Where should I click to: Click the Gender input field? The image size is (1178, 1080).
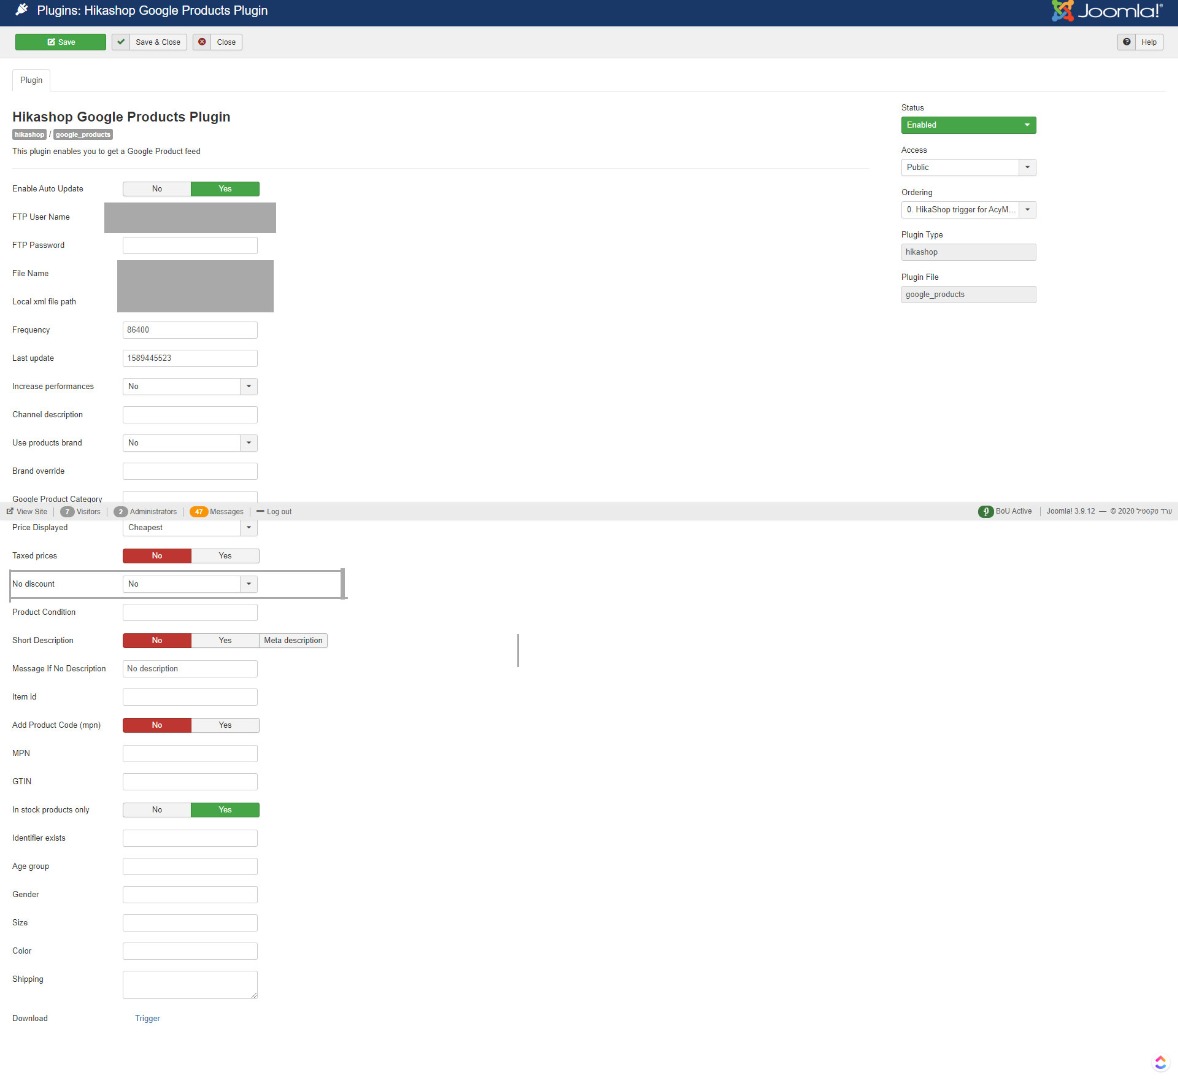coord(190,894)
